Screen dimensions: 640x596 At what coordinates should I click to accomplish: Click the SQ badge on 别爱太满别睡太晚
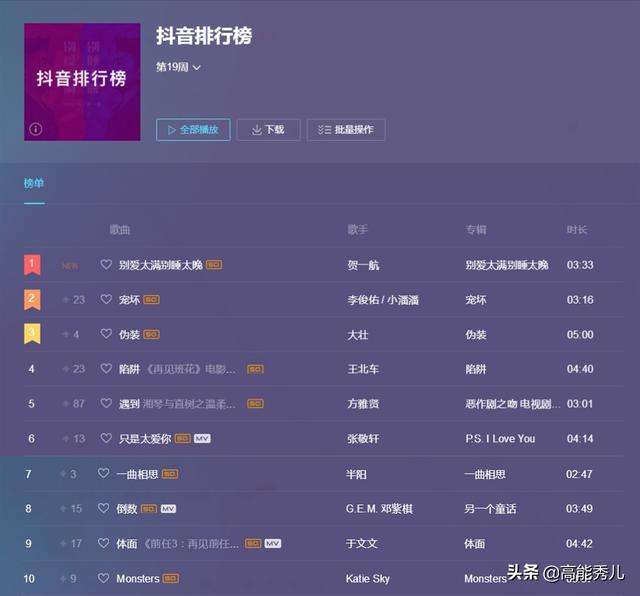pyautogui.click(x=214, y=265)
